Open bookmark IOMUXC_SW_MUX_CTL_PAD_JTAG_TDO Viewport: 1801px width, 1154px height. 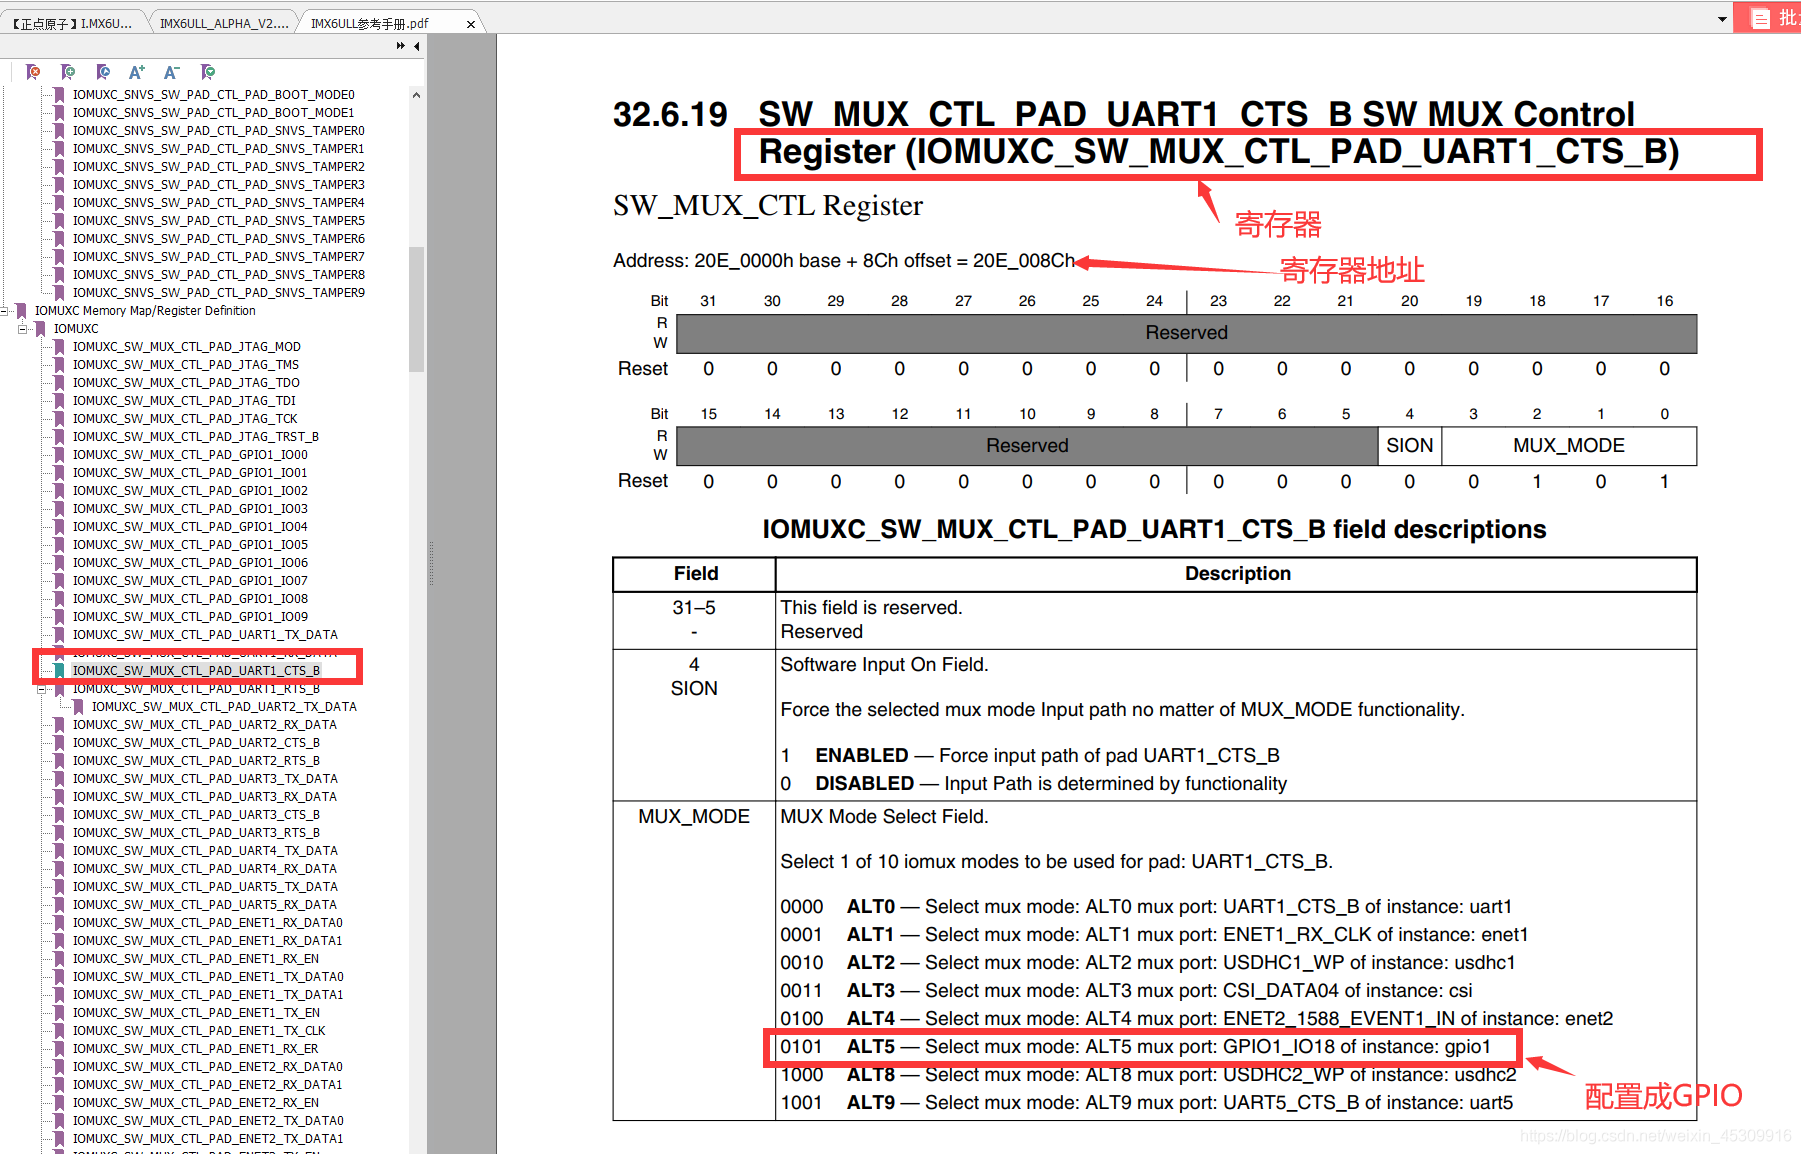pos(186,383)
